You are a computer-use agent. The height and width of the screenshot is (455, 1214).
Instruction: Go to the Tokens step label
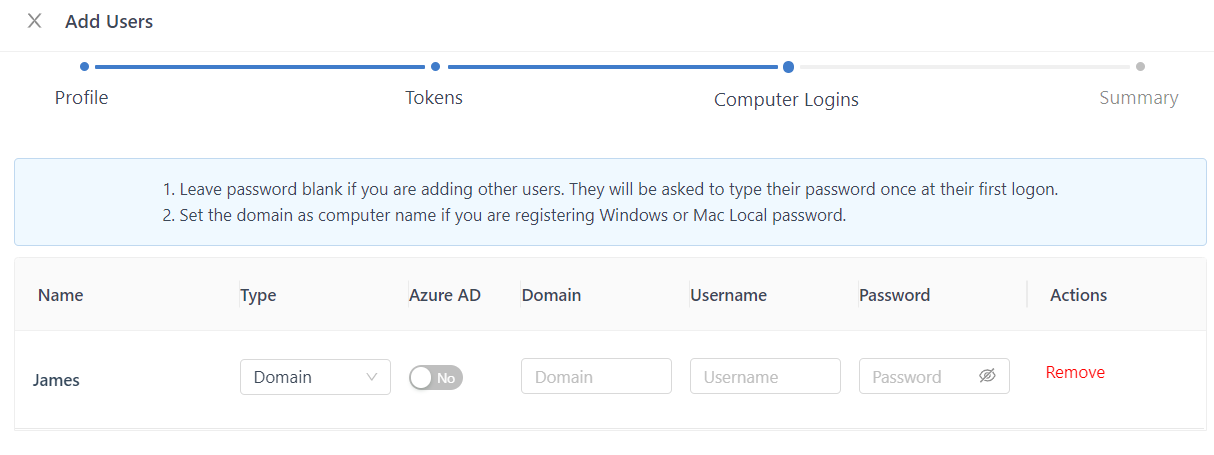434,97
